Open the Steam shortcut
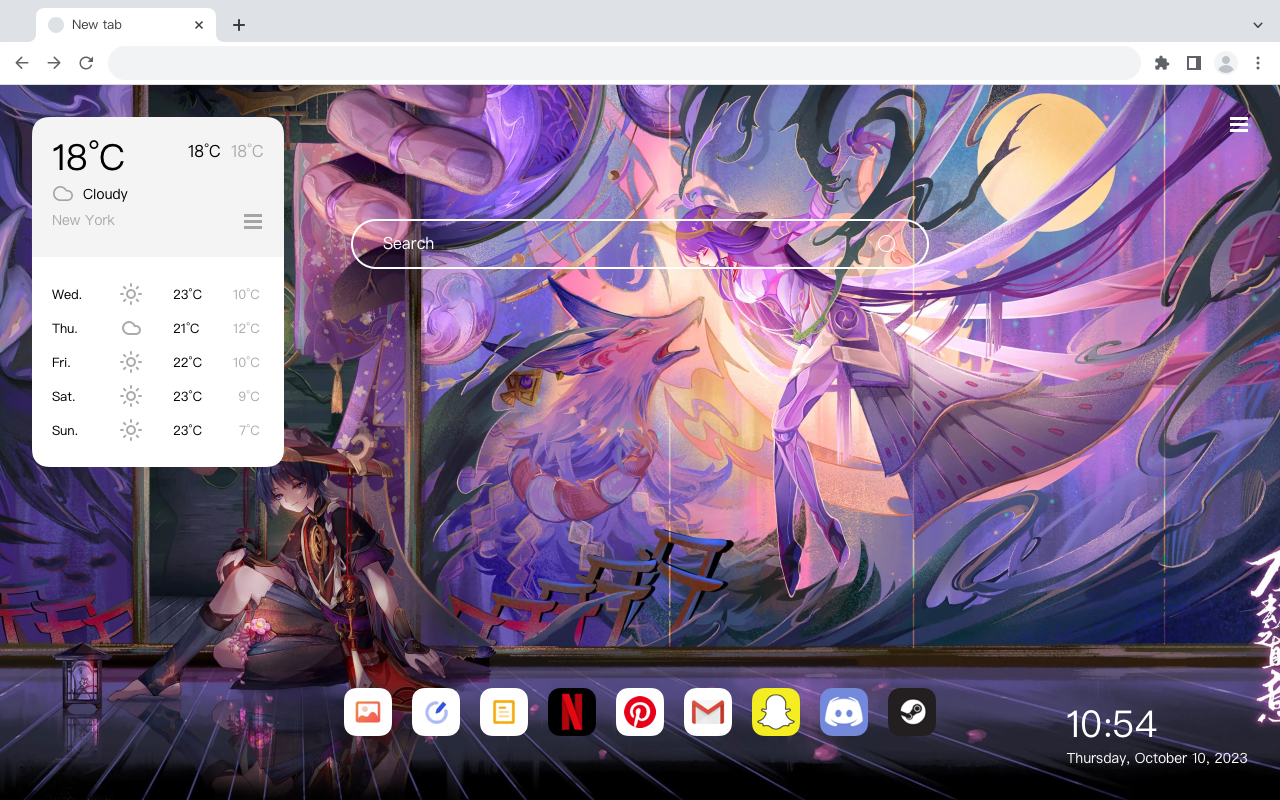 point(912,712)
